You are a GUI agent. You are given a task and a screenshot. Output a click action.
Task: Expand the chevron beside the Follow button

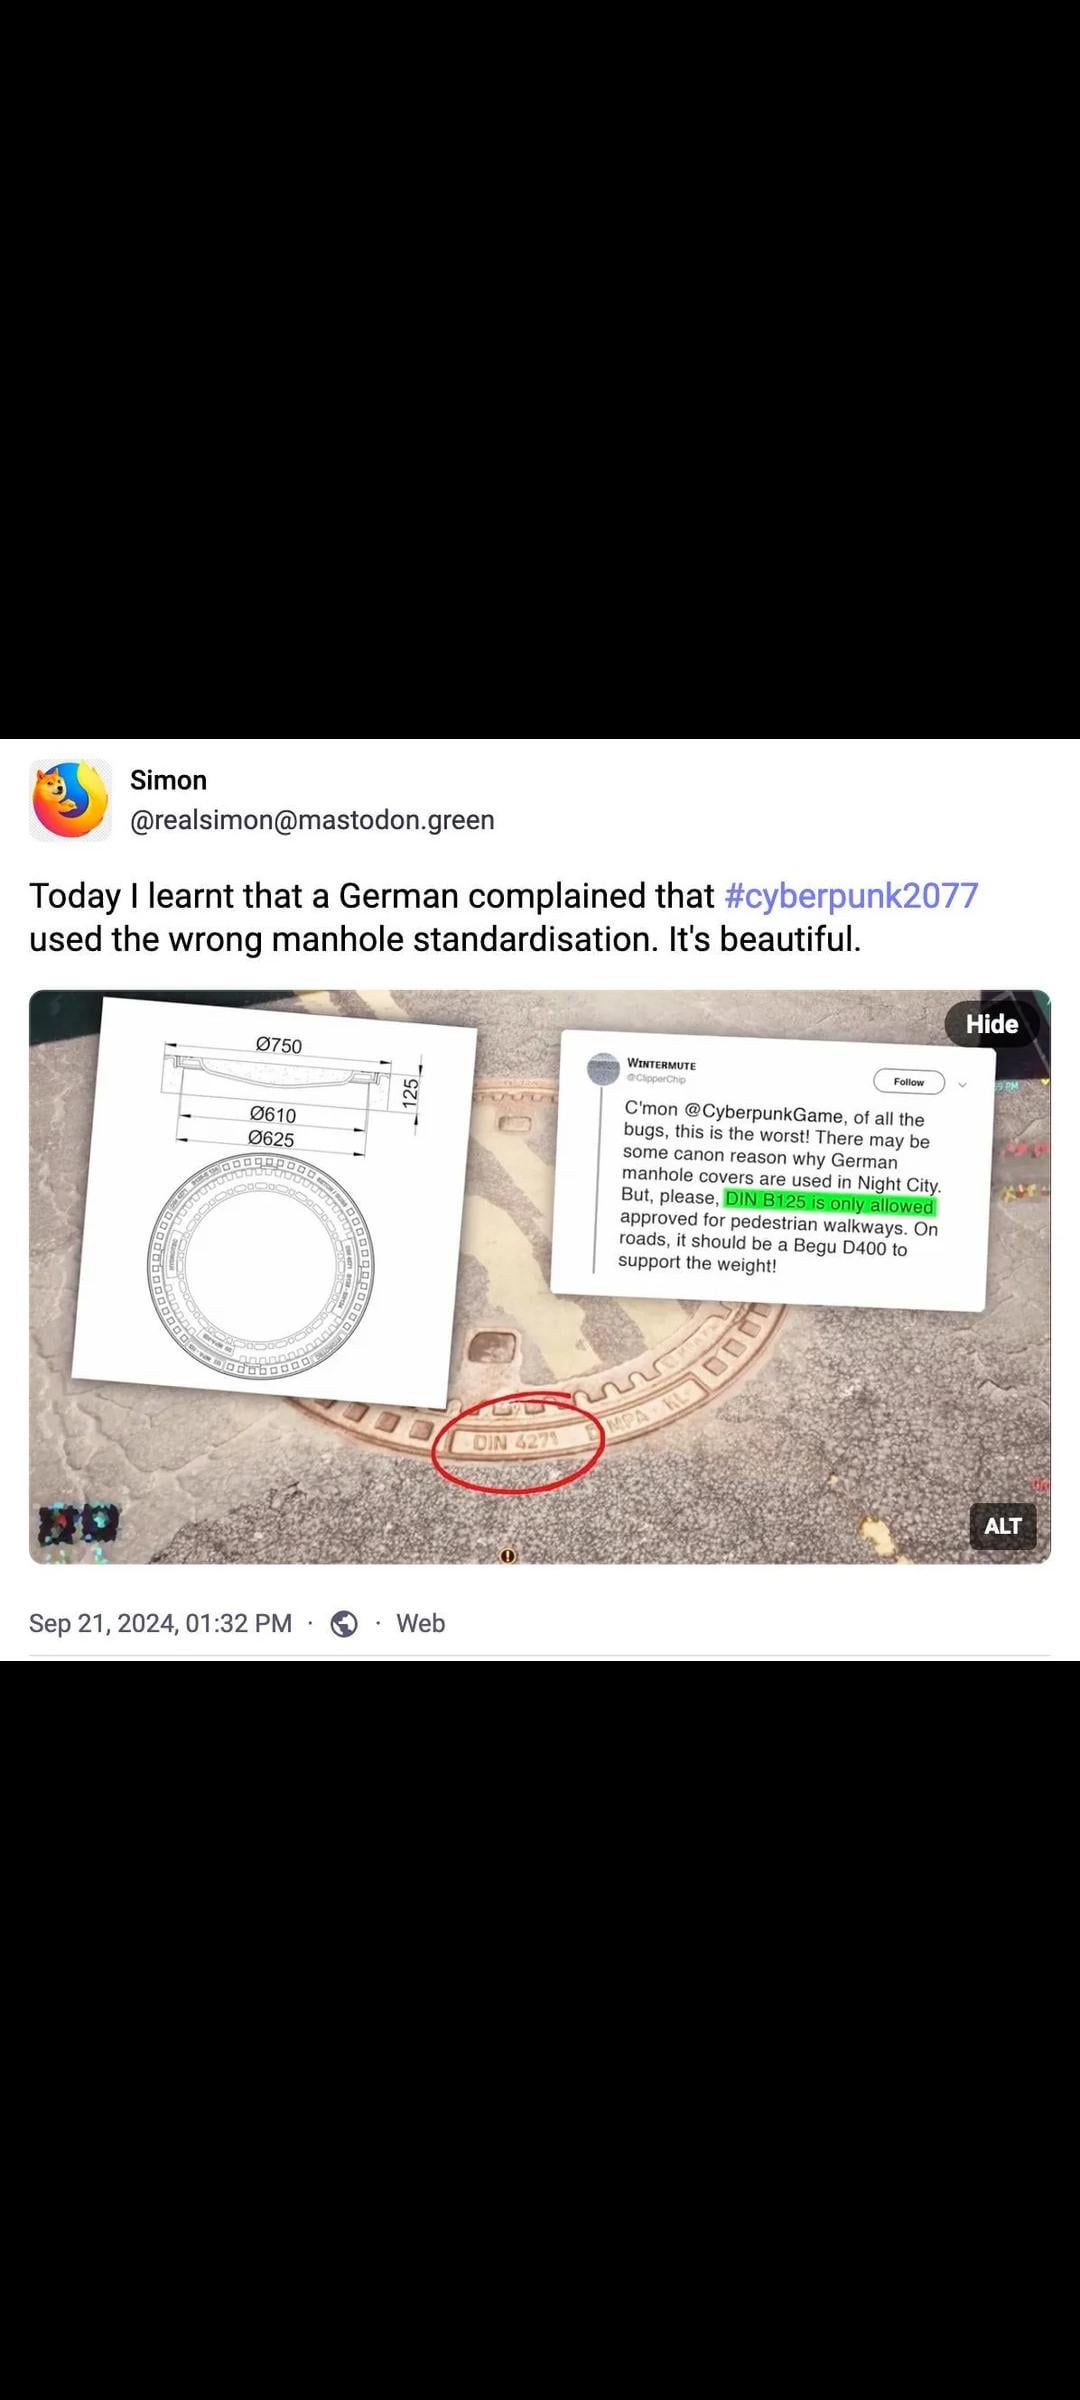[962, 1085]
